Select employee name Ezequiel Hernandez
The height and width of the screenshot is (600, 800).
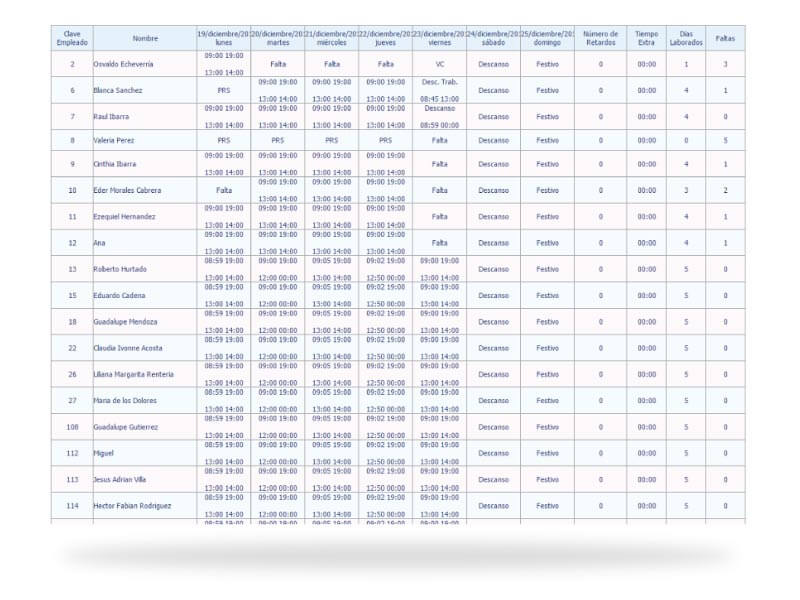click(x=124, y=217)
